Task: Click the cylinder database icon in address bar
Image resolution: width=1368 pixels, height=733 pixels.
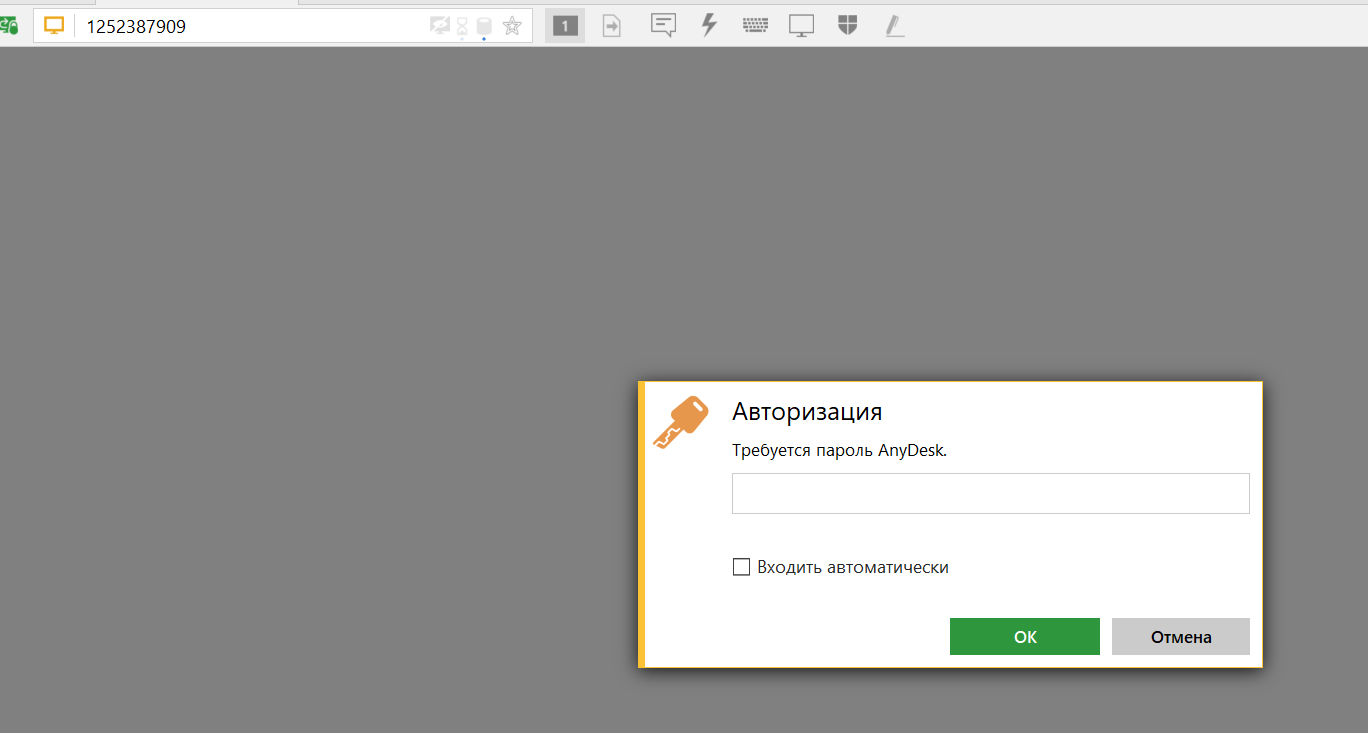Action: pyautogui.click(x=484, y=27)
